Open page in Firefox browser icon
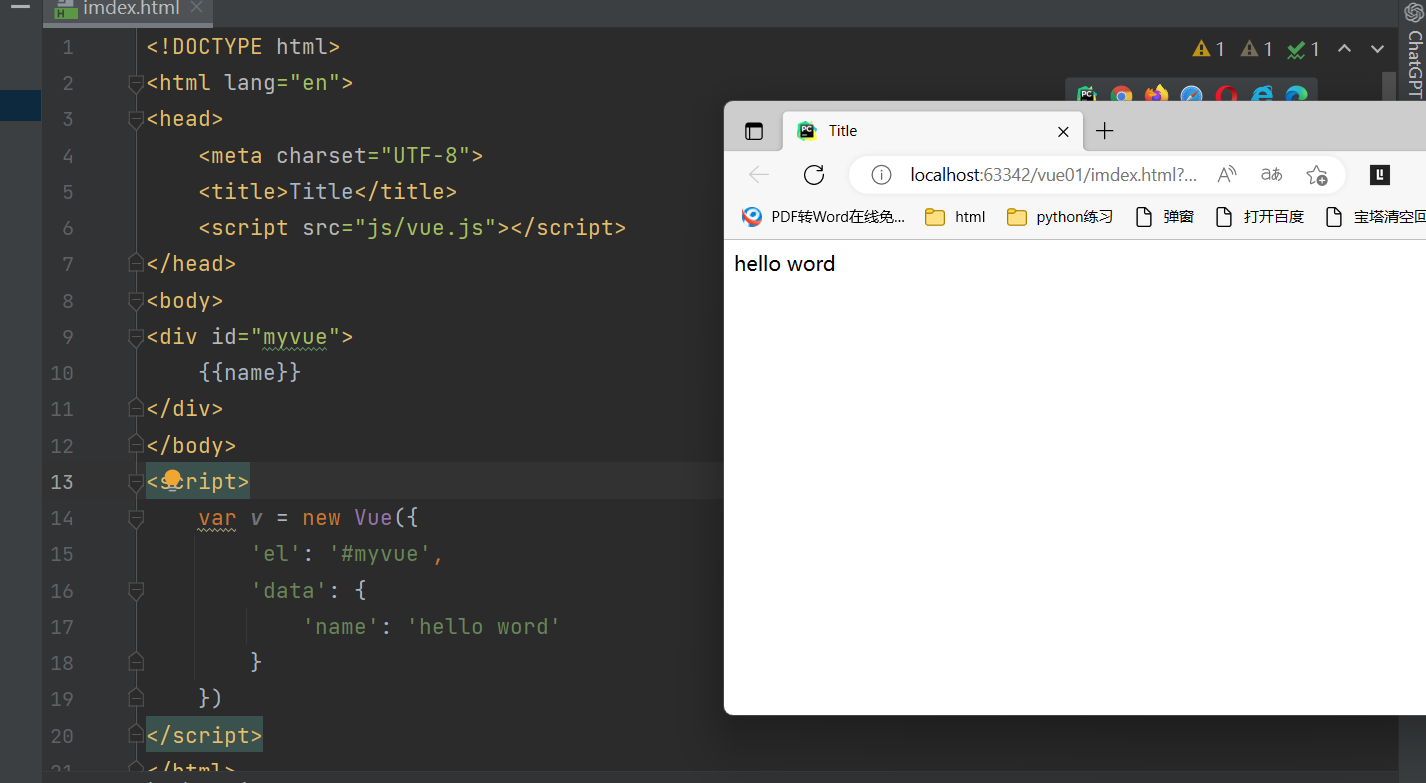The height and width of the screenshot is (783, 1426). pos(1156,95)
